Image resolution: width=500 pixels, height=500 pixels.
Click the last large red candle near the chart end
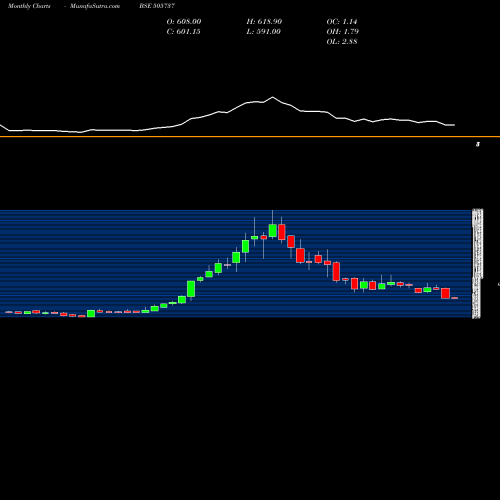445,293
